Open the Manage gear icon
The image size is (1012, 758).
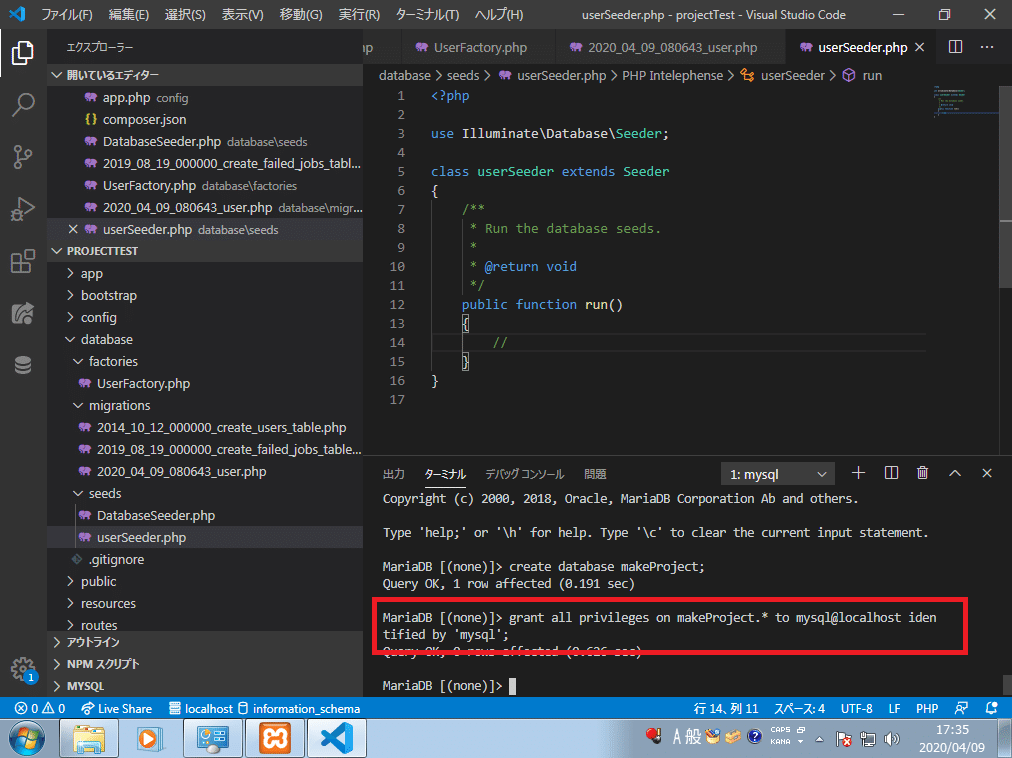(x=23, y=668)
